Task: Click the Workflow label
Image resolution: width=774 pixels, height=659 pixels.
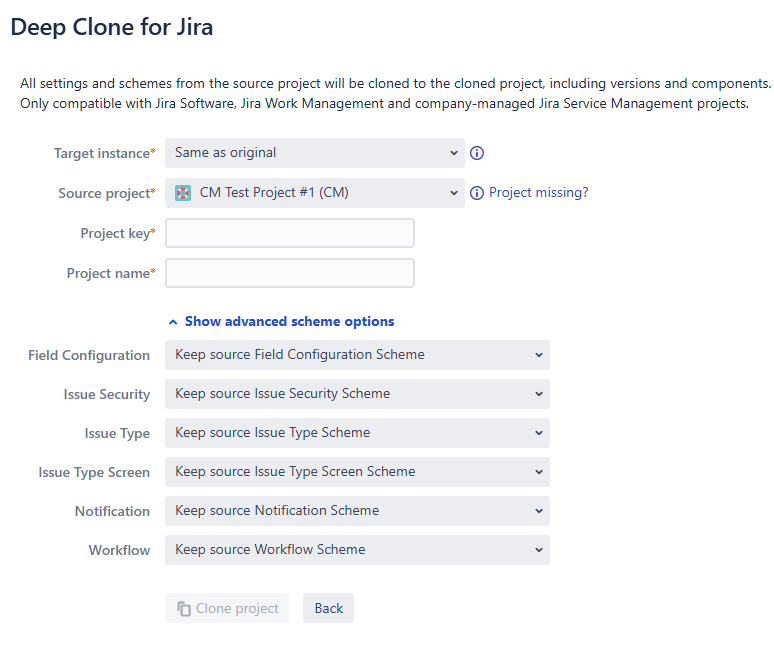Action: 119,550
